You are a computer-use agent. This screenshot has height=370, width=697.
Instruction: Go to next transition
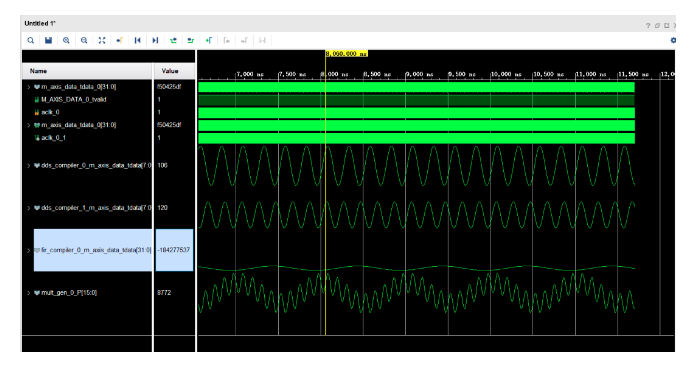[x=191, y=40]
